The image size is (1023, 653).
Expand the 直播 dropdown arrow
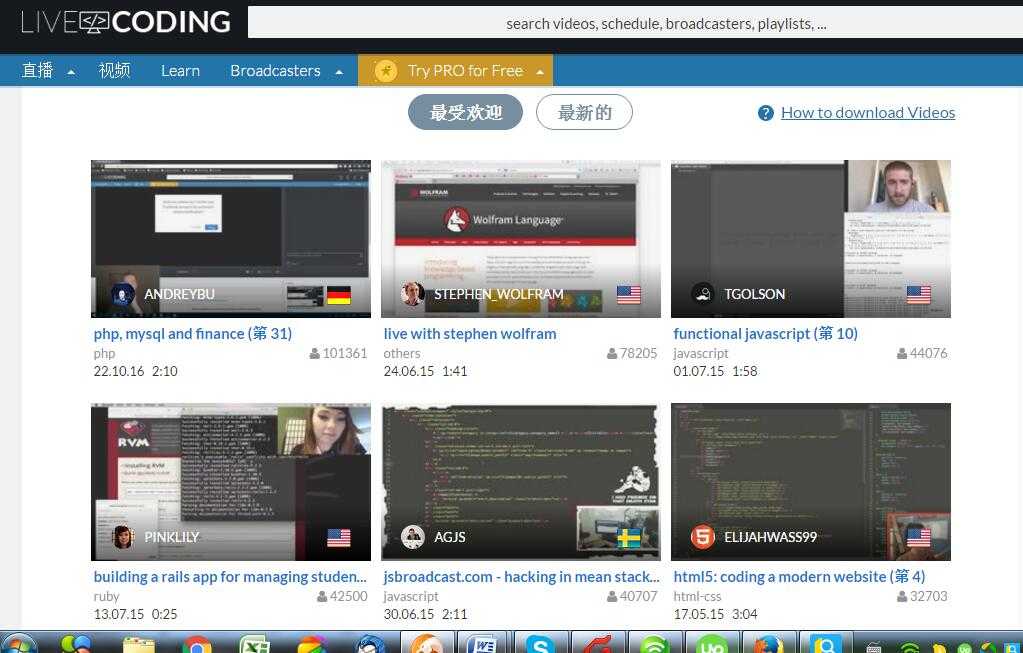[x=71, y=72]
